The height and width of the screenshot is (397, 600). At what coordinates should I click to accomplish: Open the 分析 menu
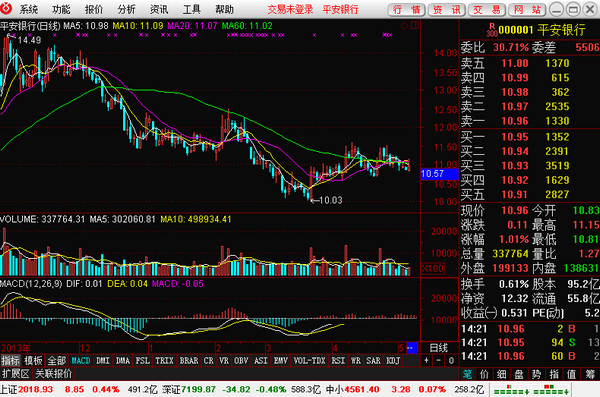(x=127, y=9)
